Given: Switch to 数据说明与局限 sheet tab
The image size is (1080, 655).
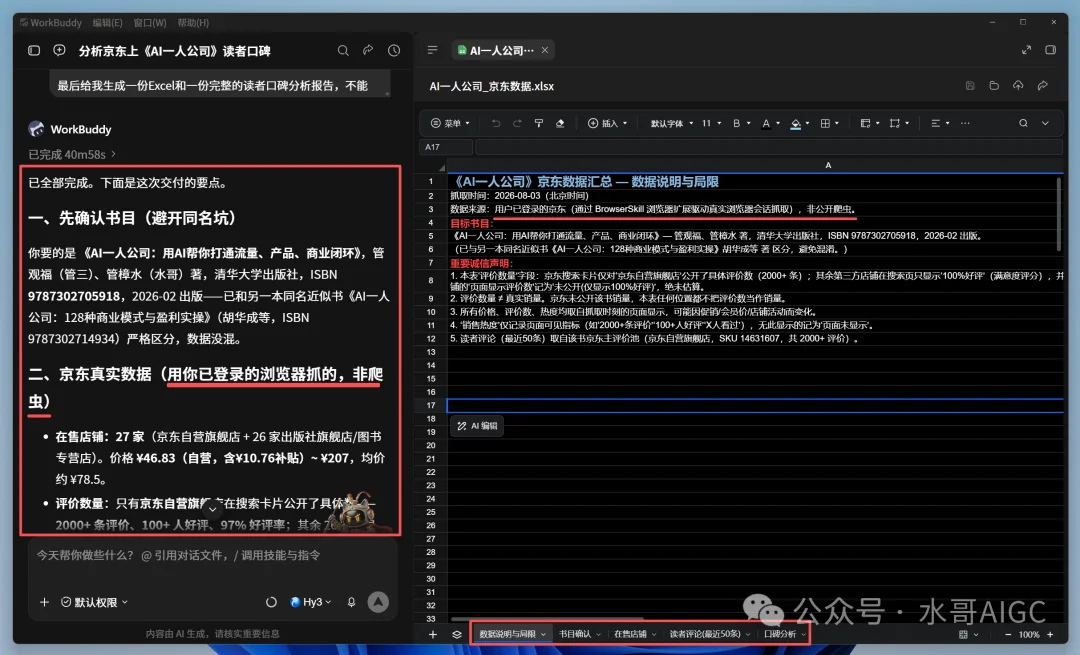Looking at the screenshot, I should (x=512, y=634).
